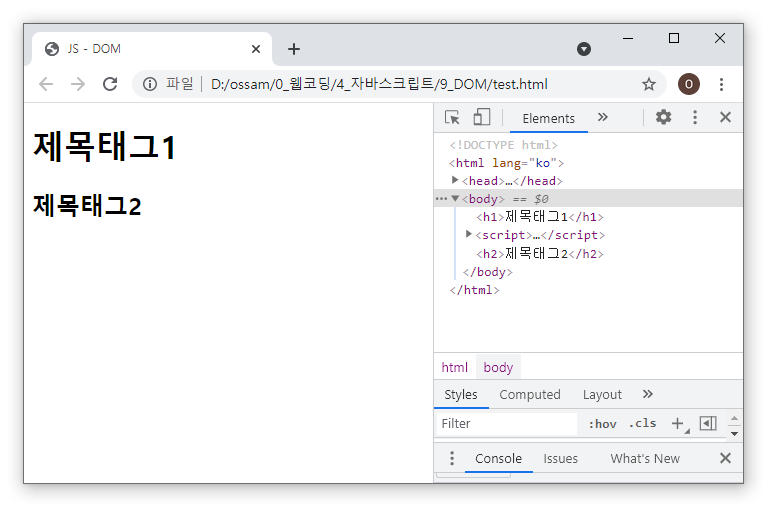
Task: Switch to the Styles tab
Action: click(461, 394)
